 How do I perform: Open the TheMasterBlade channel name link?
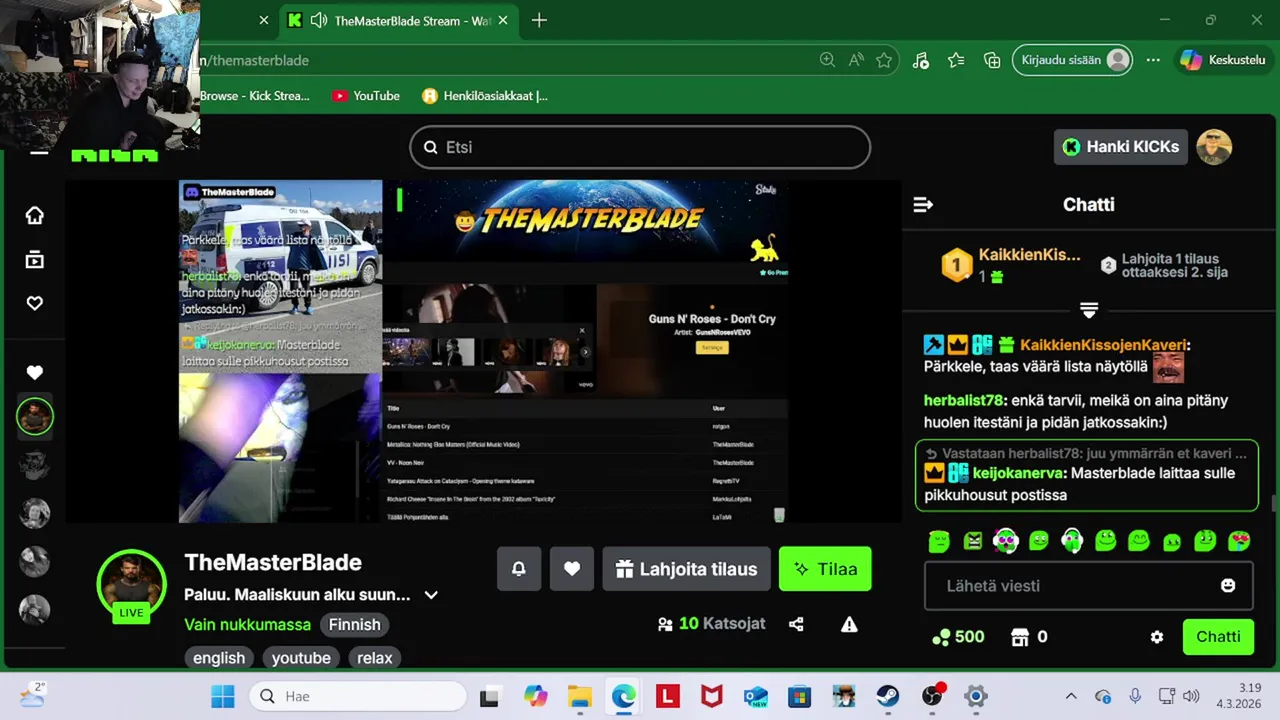(273, 562)
